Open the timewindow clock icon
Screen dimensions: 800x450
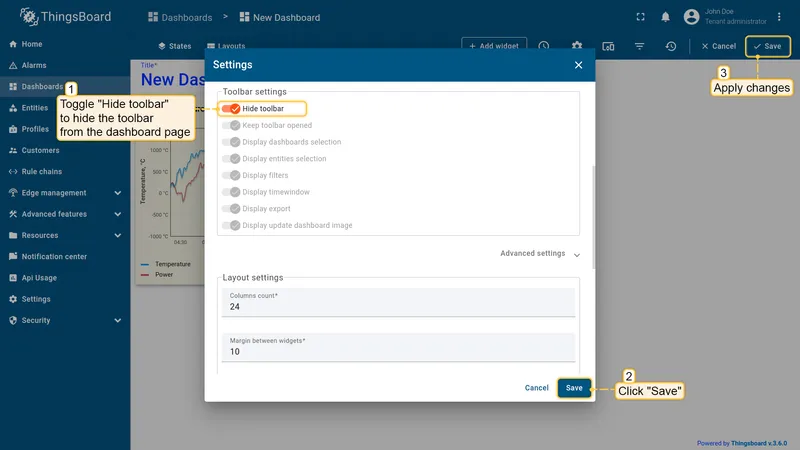click(543, 46)
